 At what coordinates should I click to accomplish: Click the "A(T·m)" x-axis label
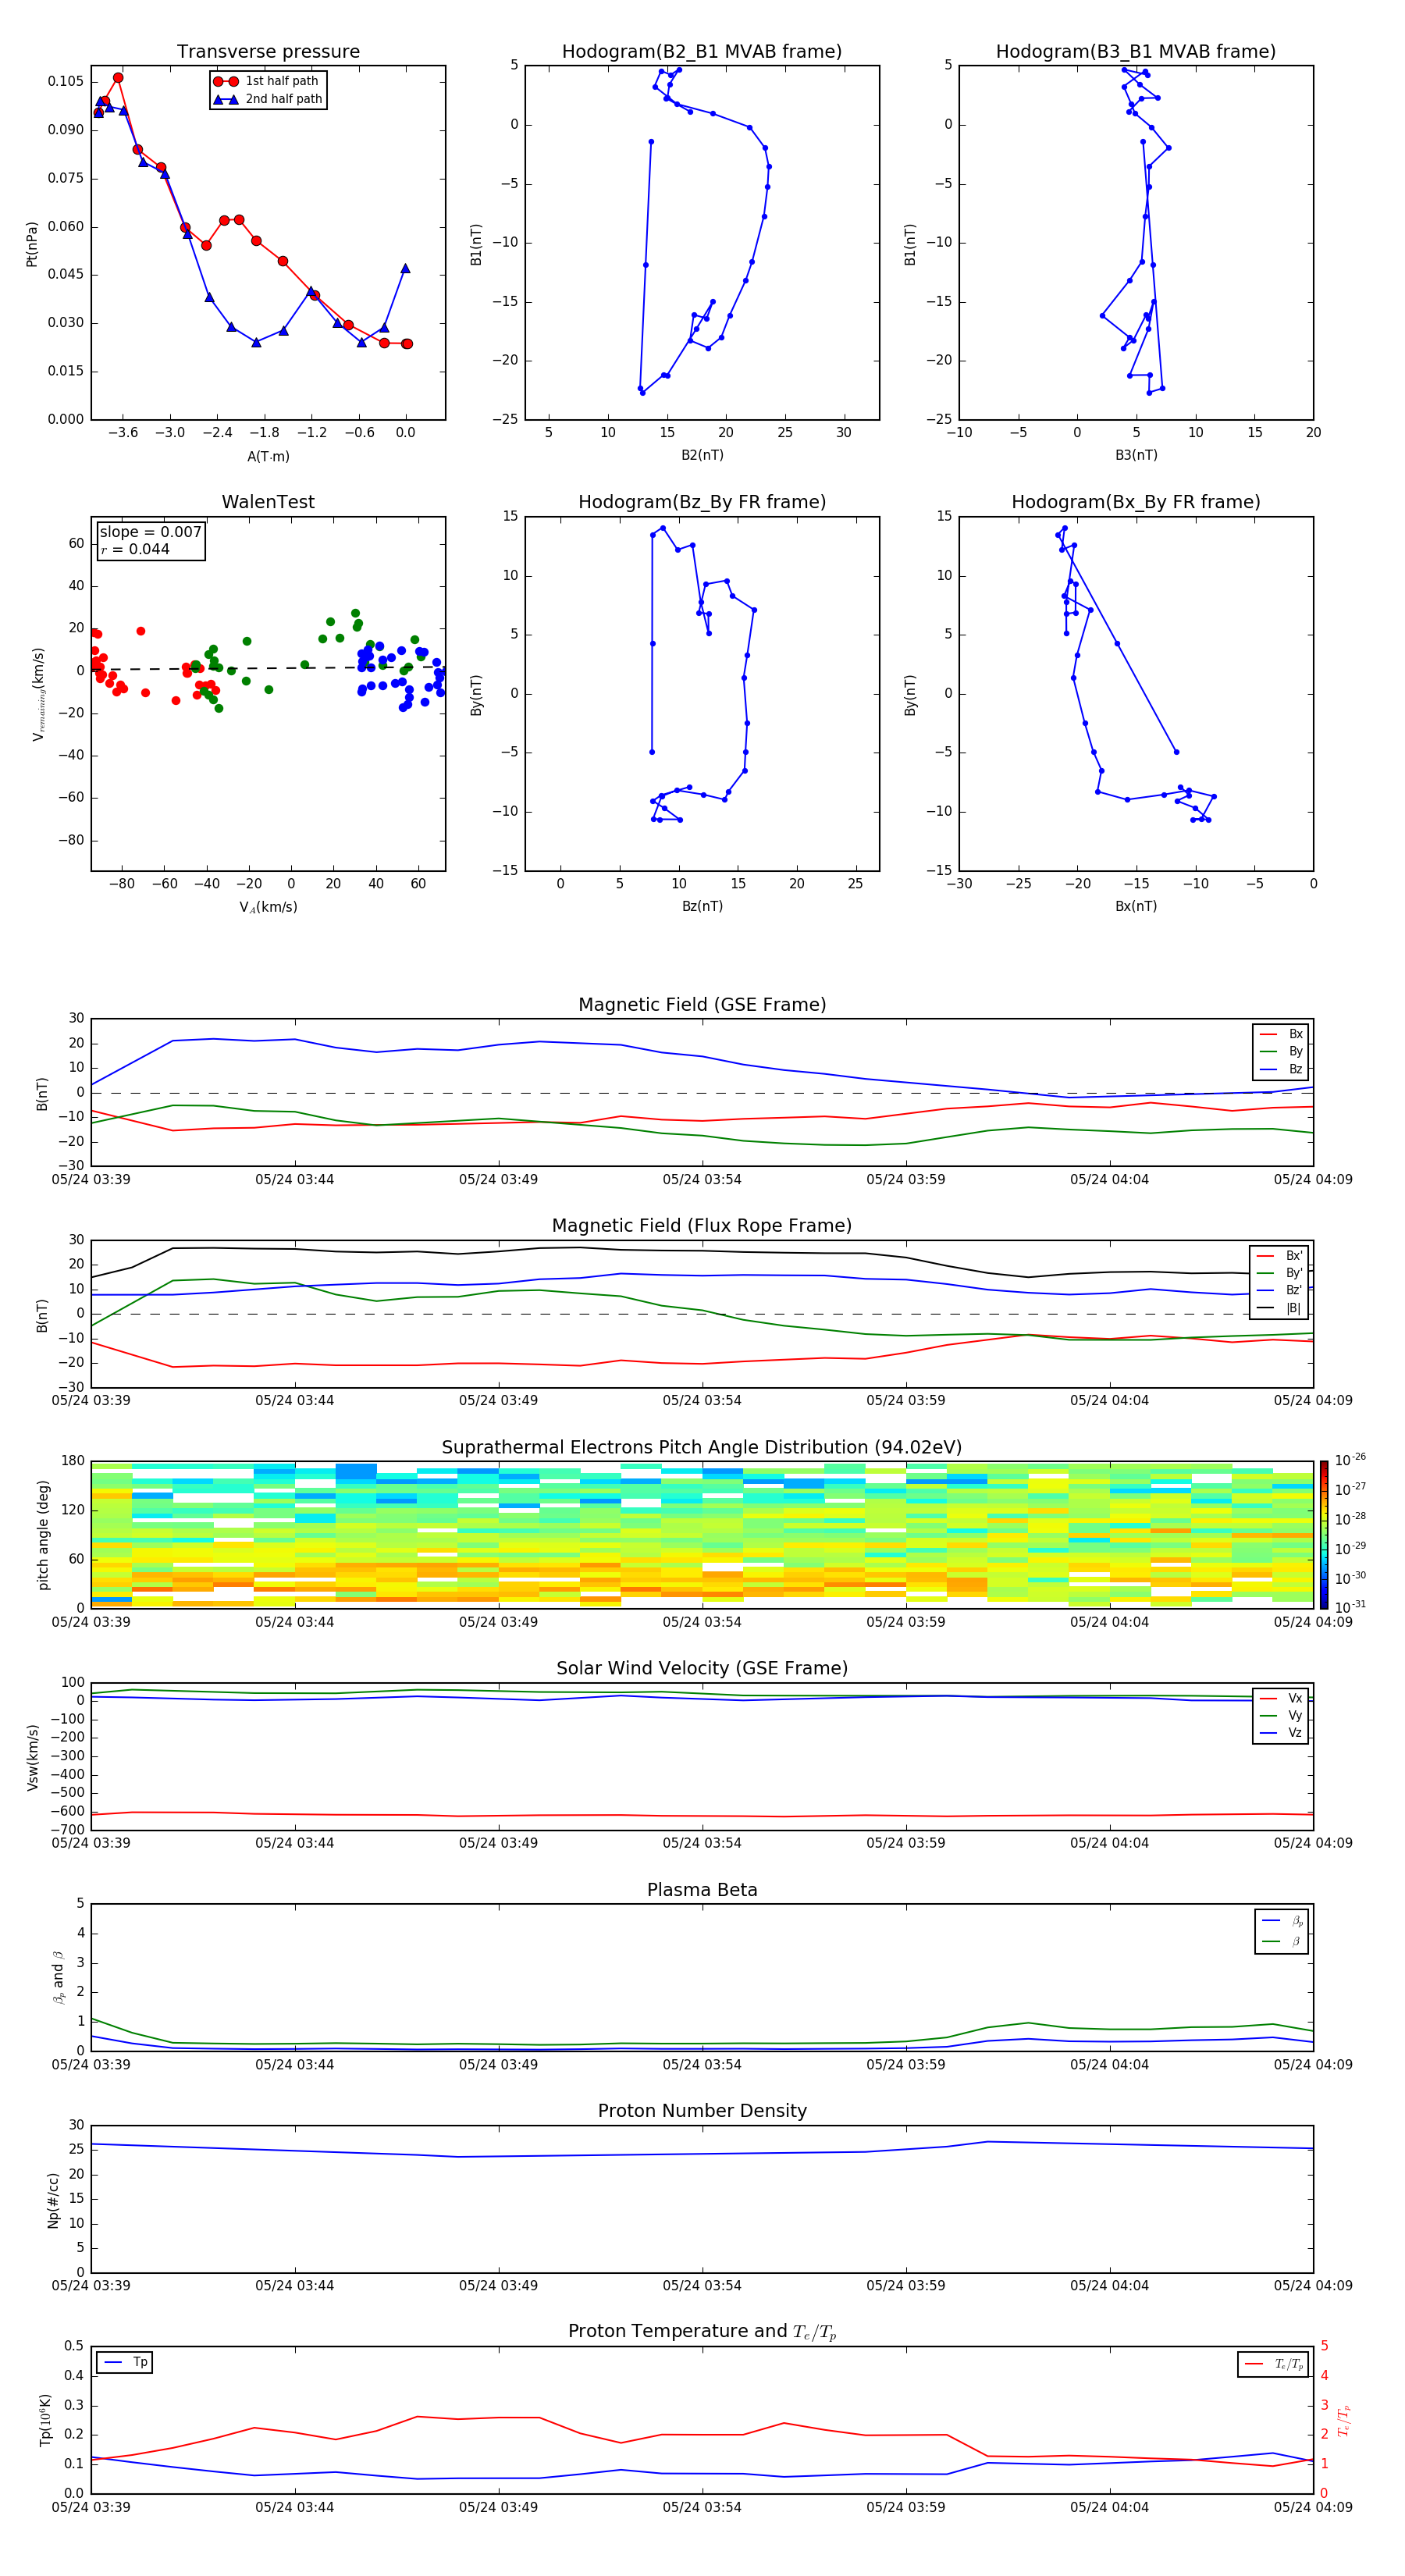pyautogui.click(x=268, y=457)
